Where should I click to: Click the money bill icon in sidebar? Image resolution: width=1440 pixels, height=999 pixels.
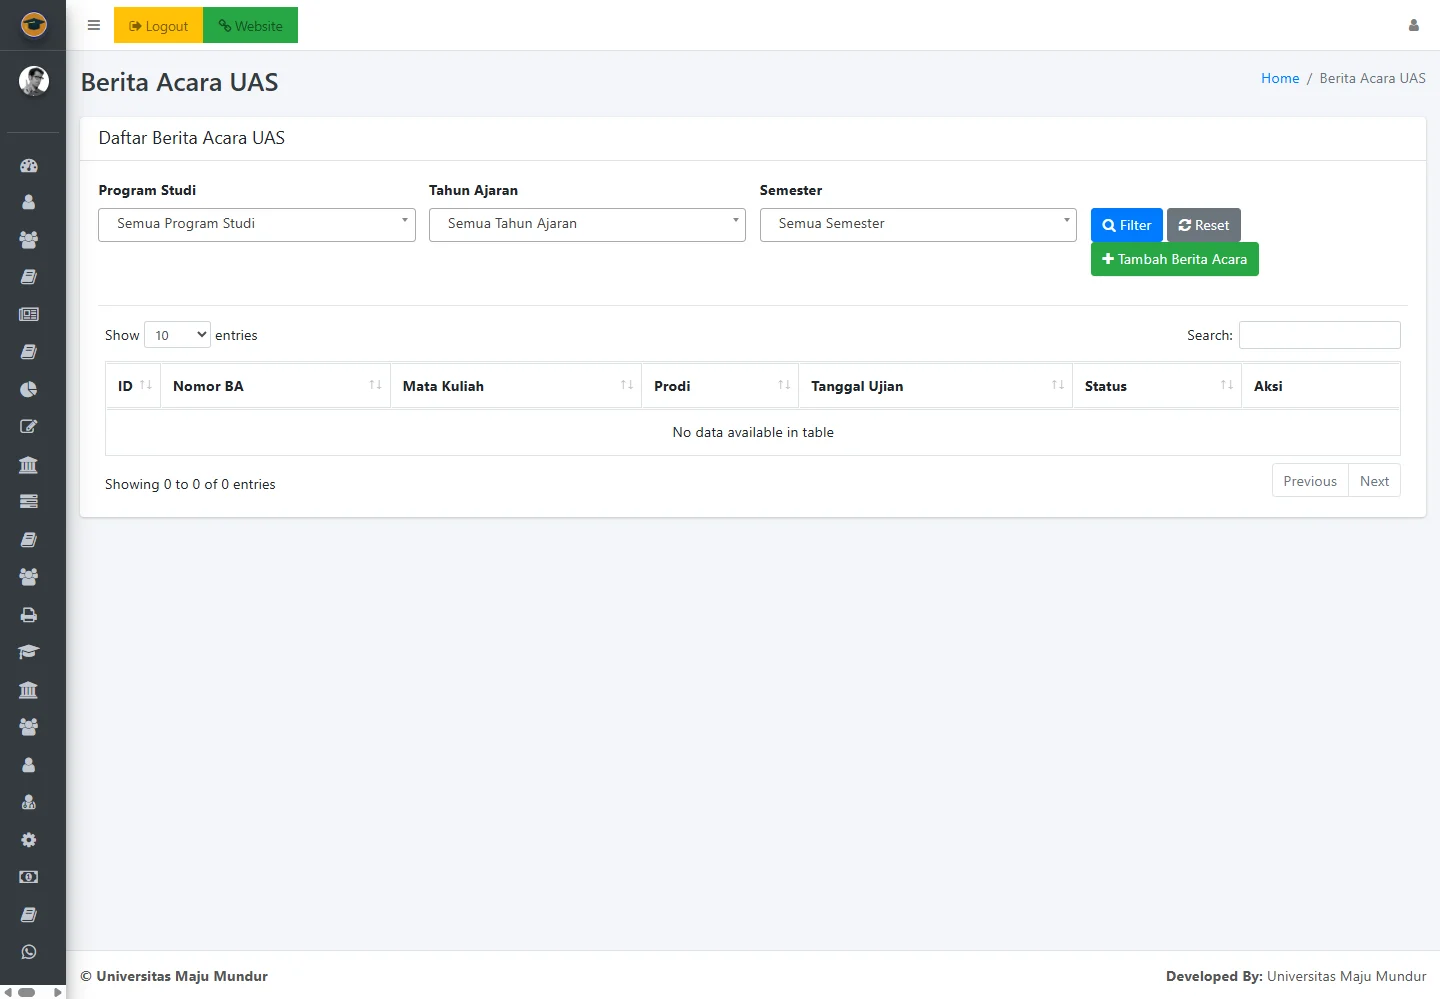tap(29, 877)
